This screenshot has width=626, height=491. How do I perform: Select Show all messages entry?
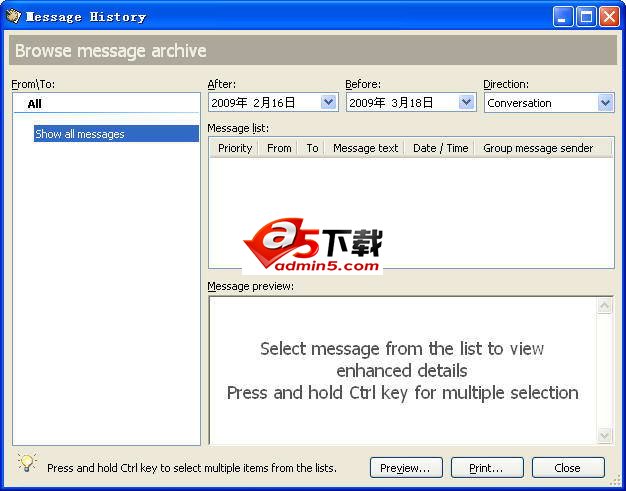coord(116,134)
